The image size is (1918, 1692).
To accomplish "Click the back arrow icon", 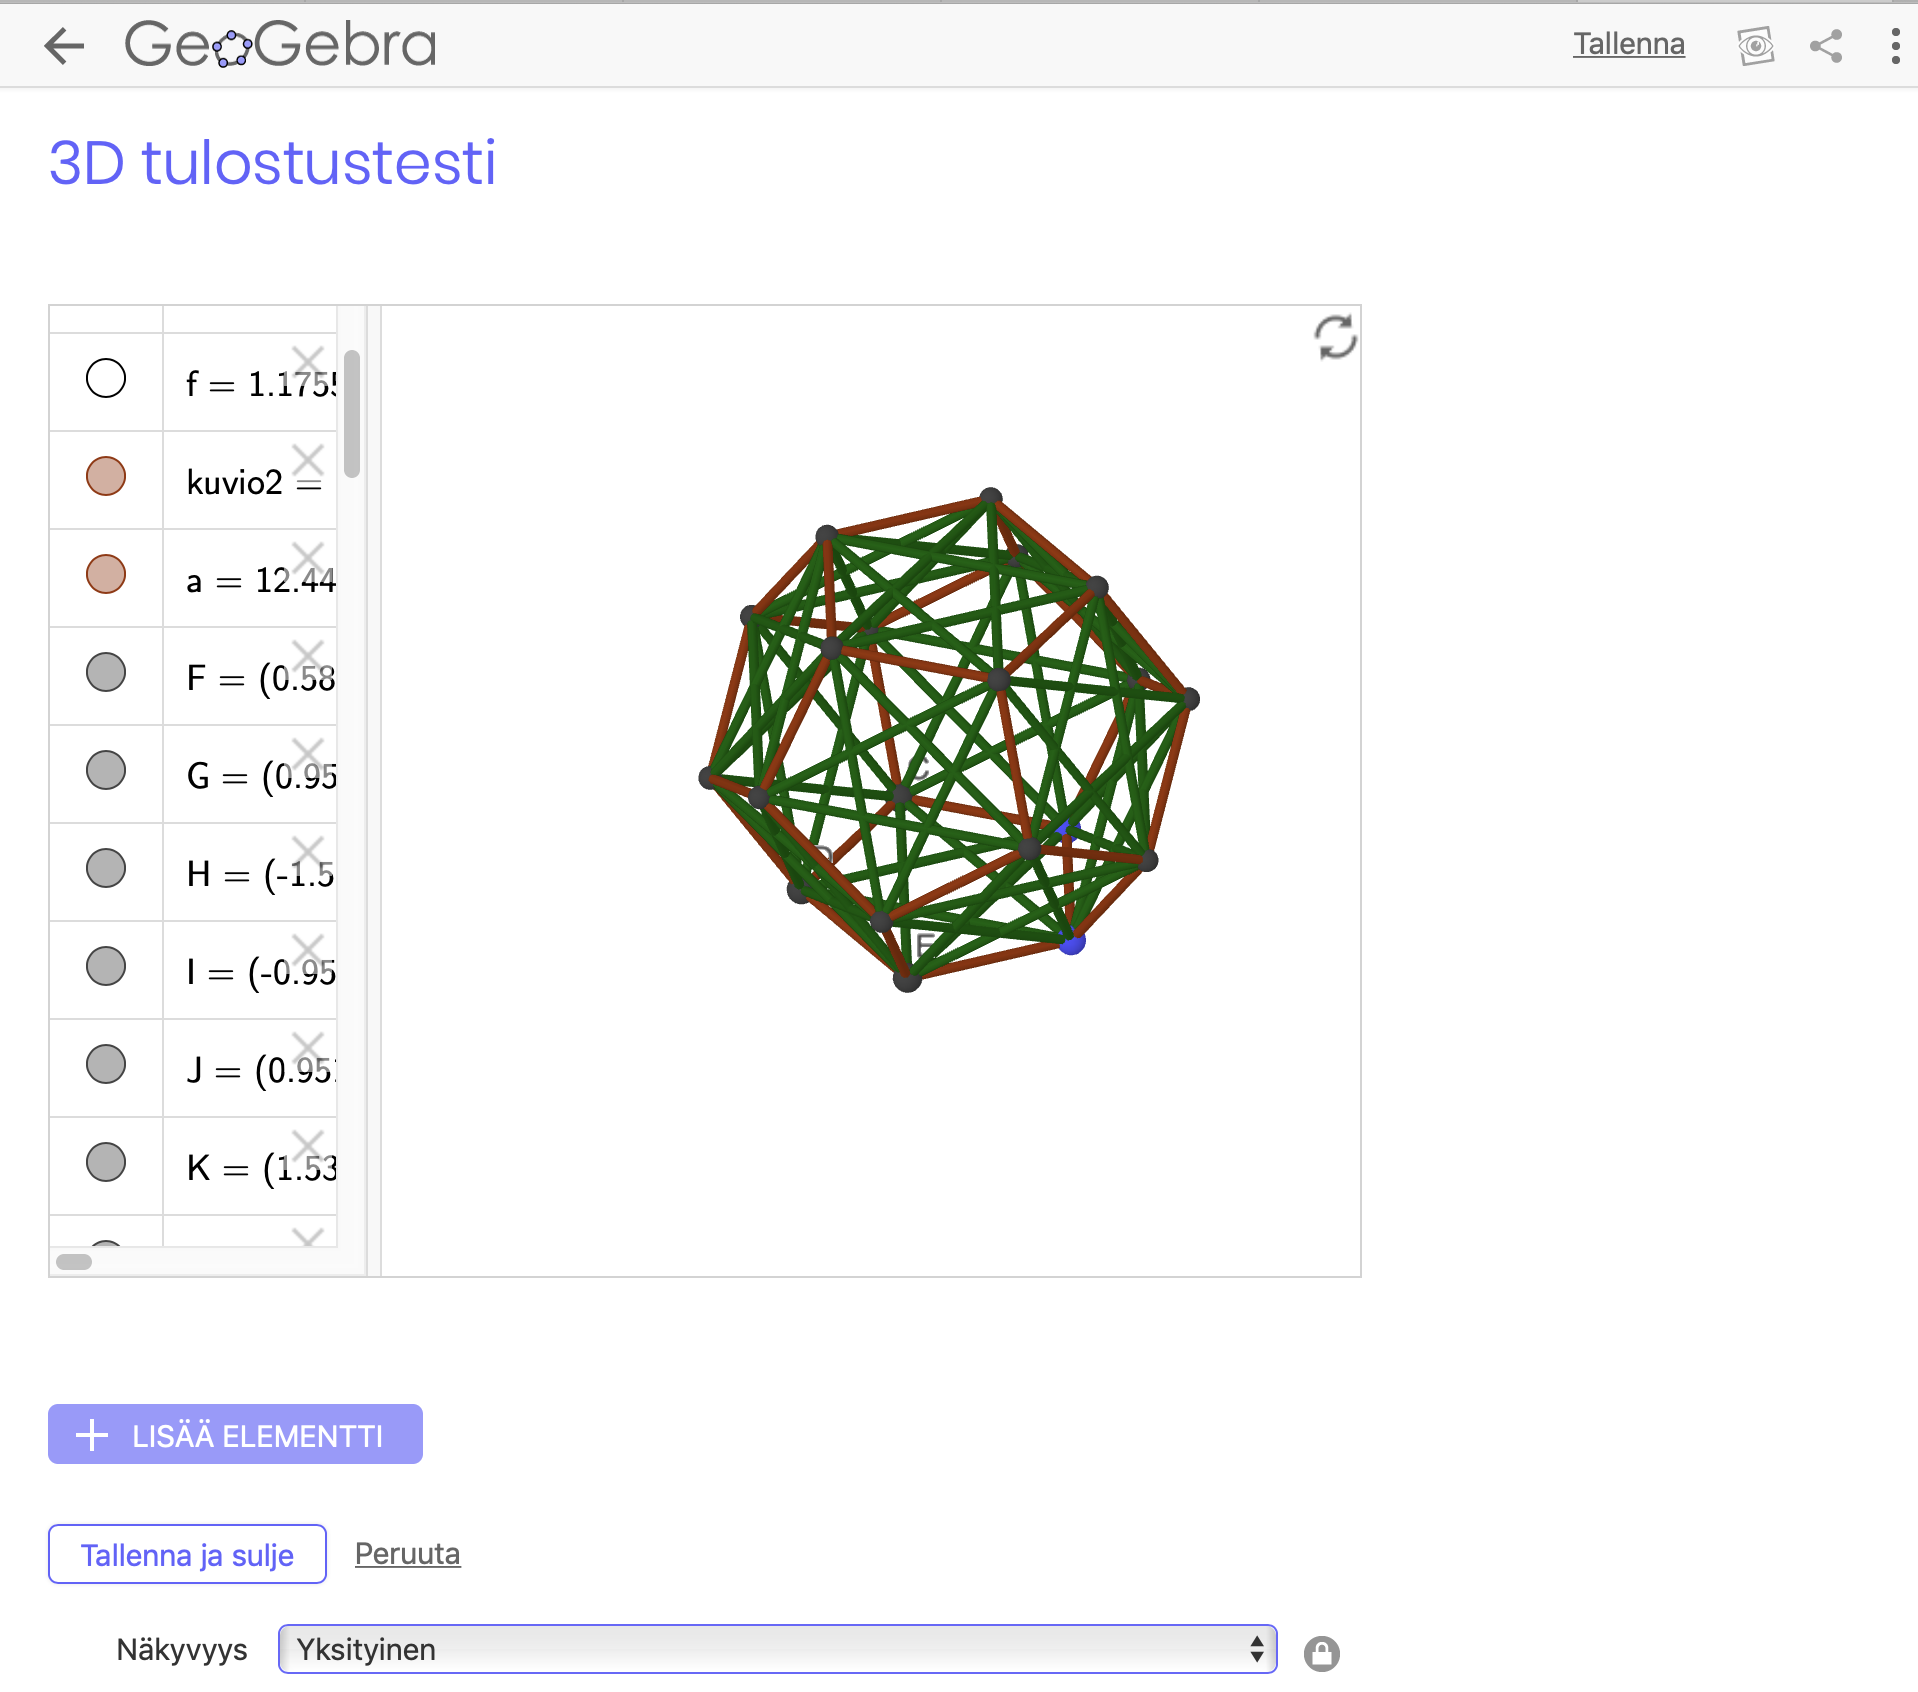I will (x=65, y=45).
